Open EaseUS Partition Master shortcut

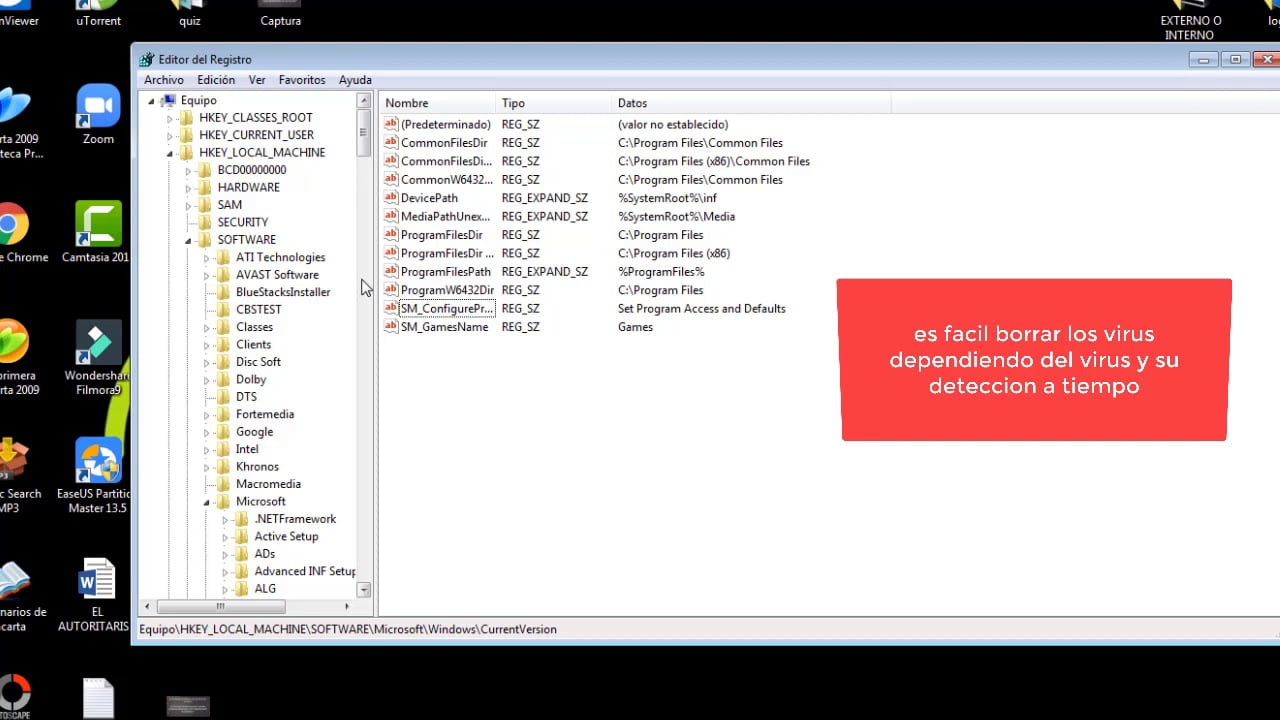(x=94, y=475)
